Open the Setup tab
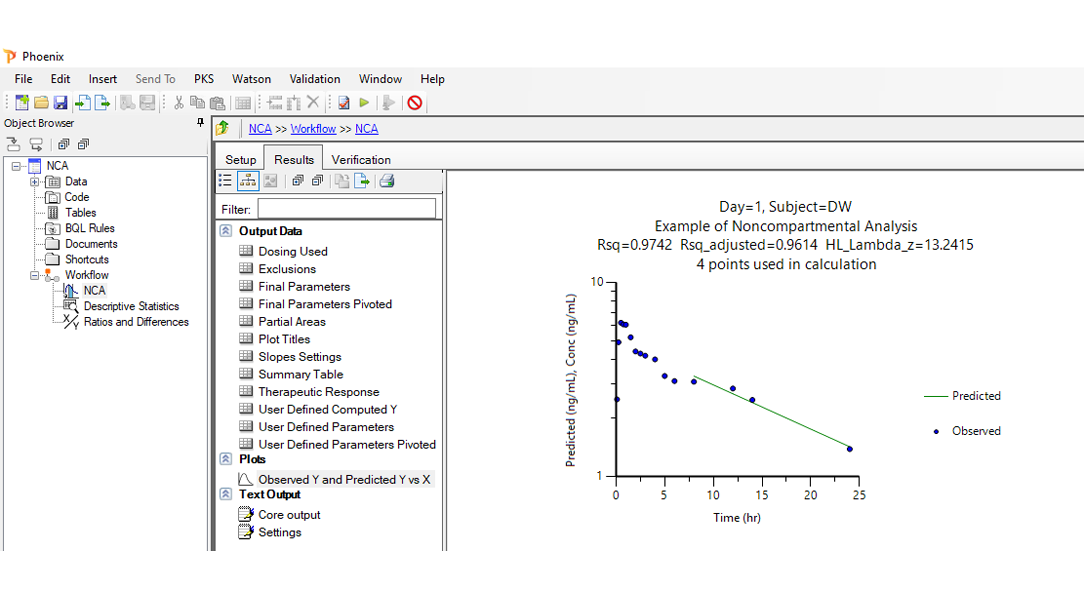Viewport: 1084px width, 596px height. [x=240, y=160]
